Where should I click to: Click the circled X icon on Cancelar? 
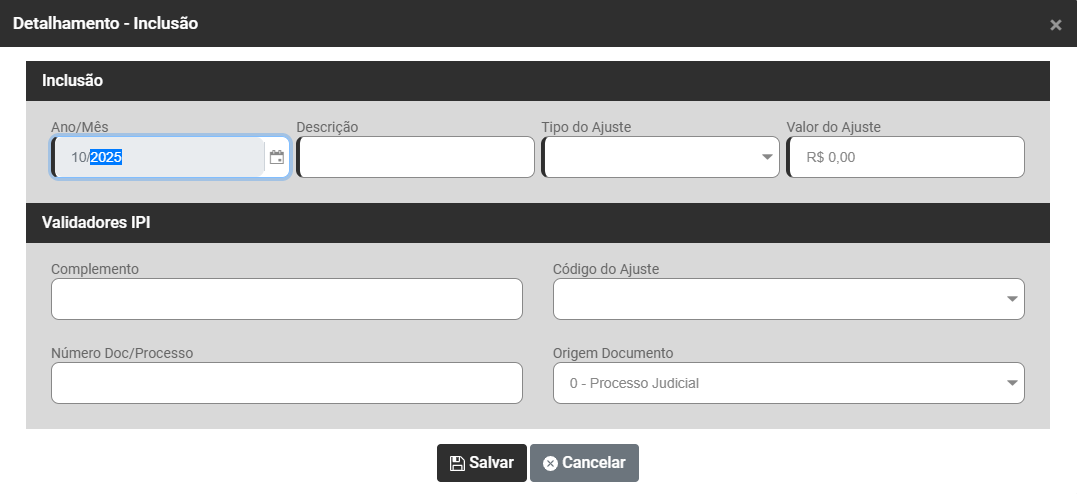point(550,463)
